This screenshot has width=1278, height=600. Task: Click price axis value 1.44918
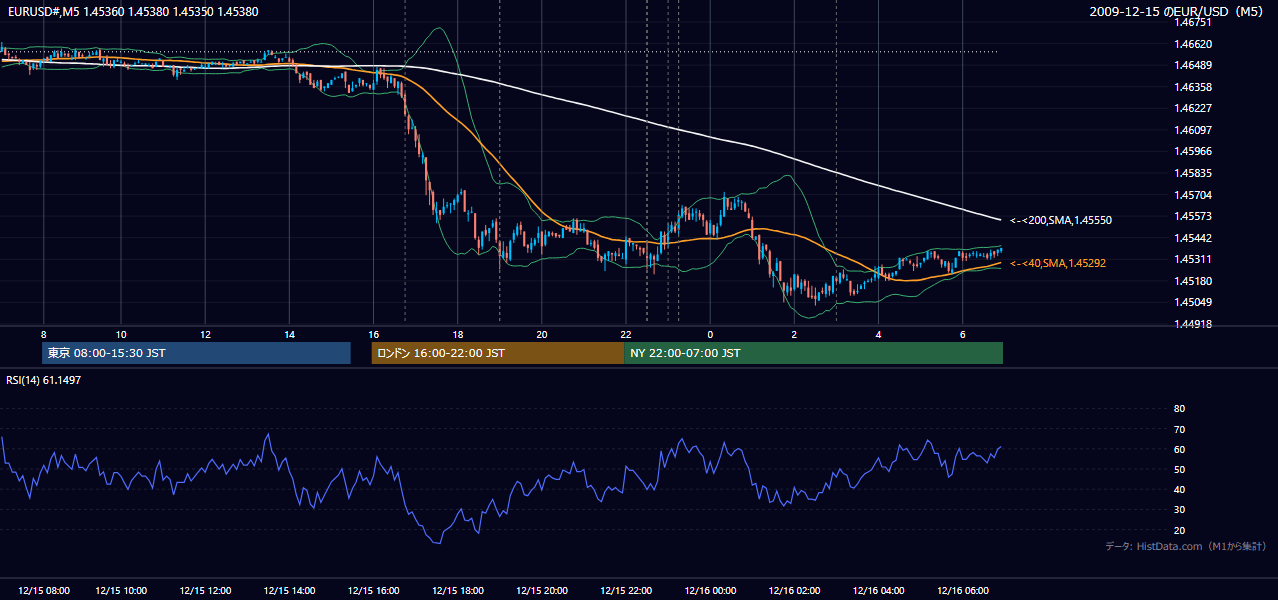pos(1193,324)
